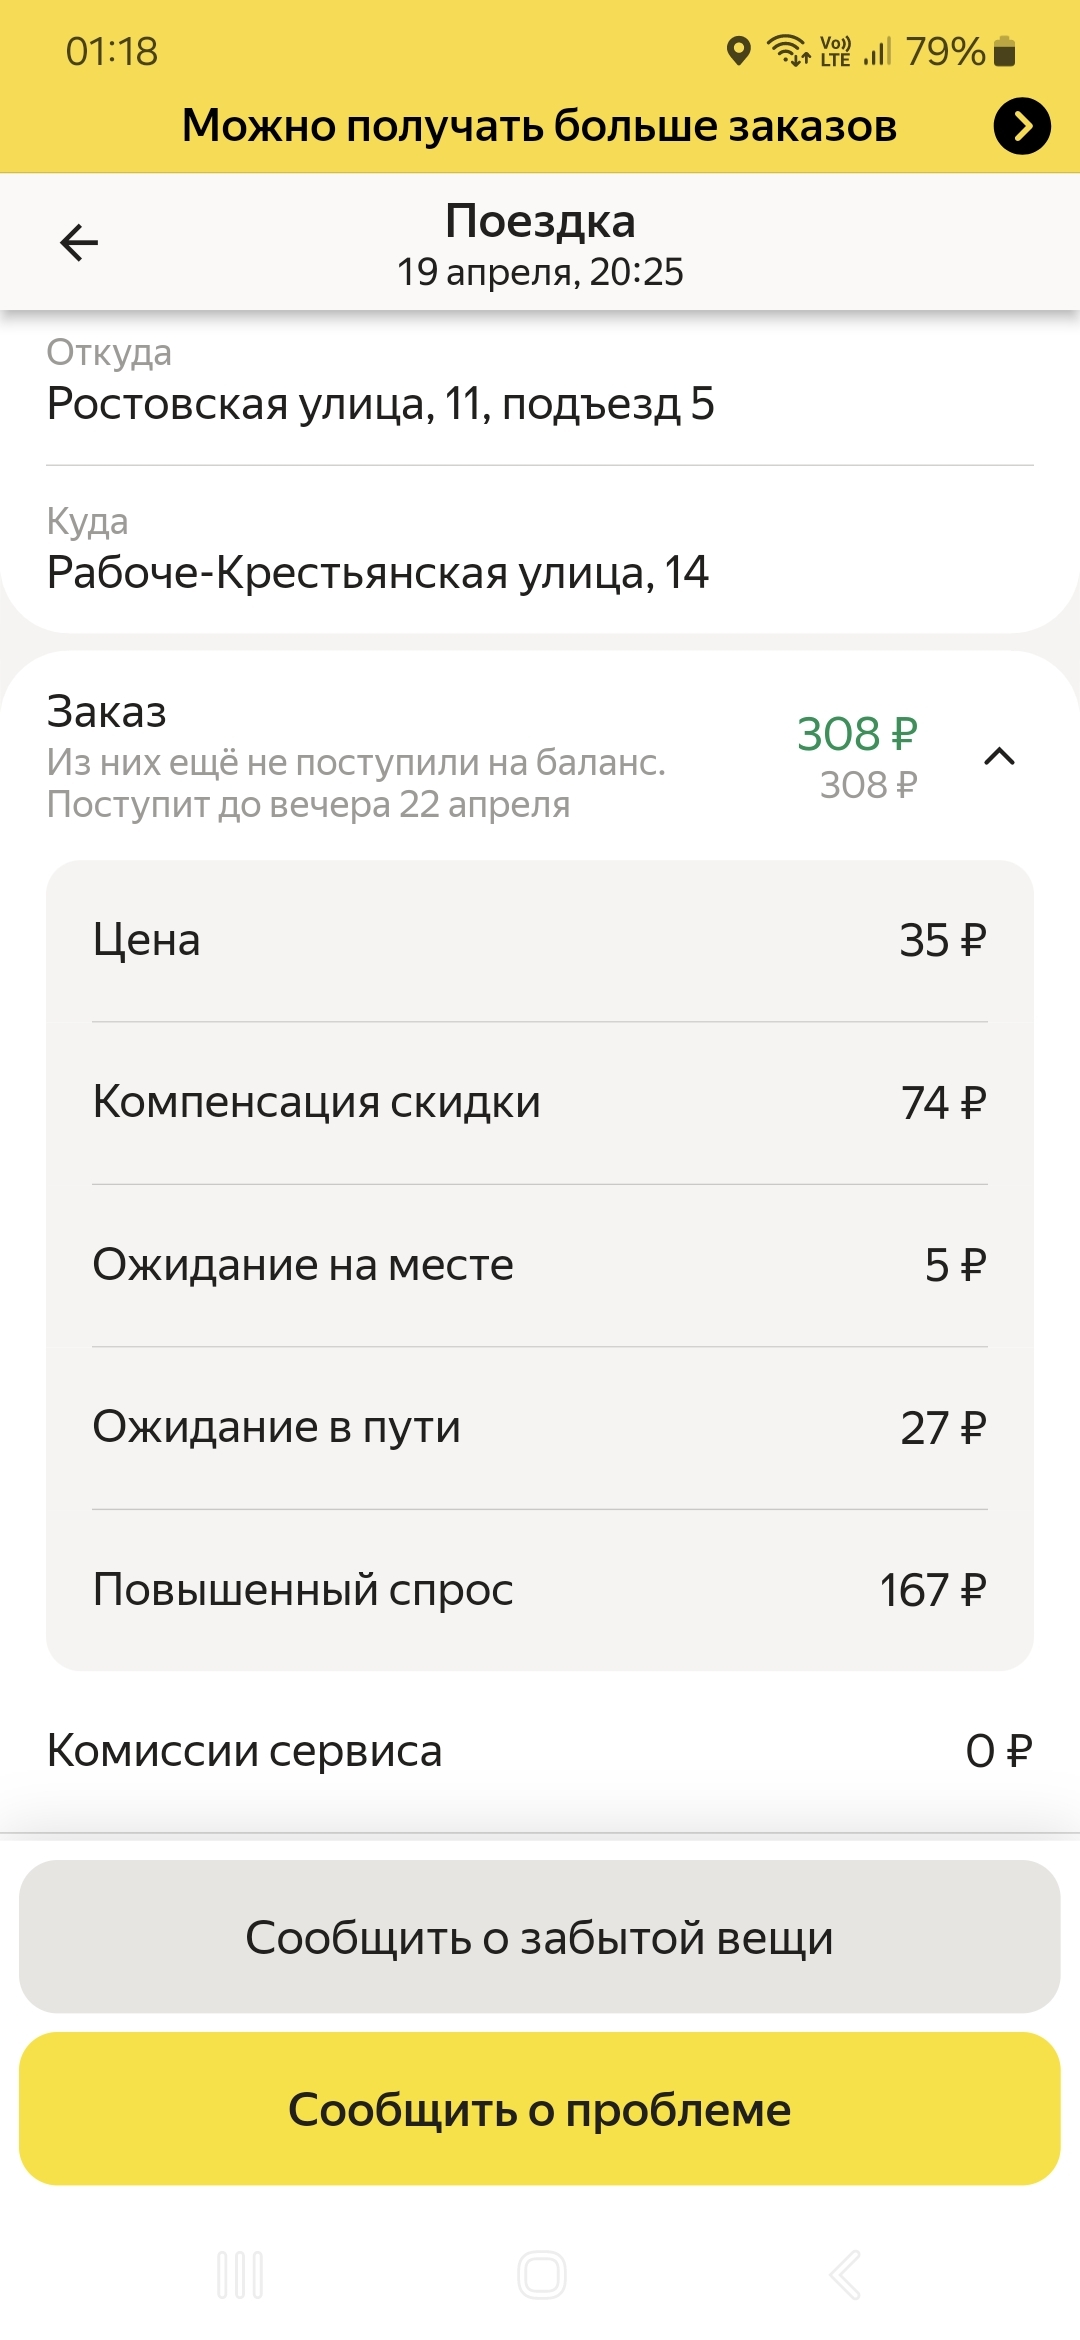
Task: Tap the Куда destination address
Action: click(378, 572)
